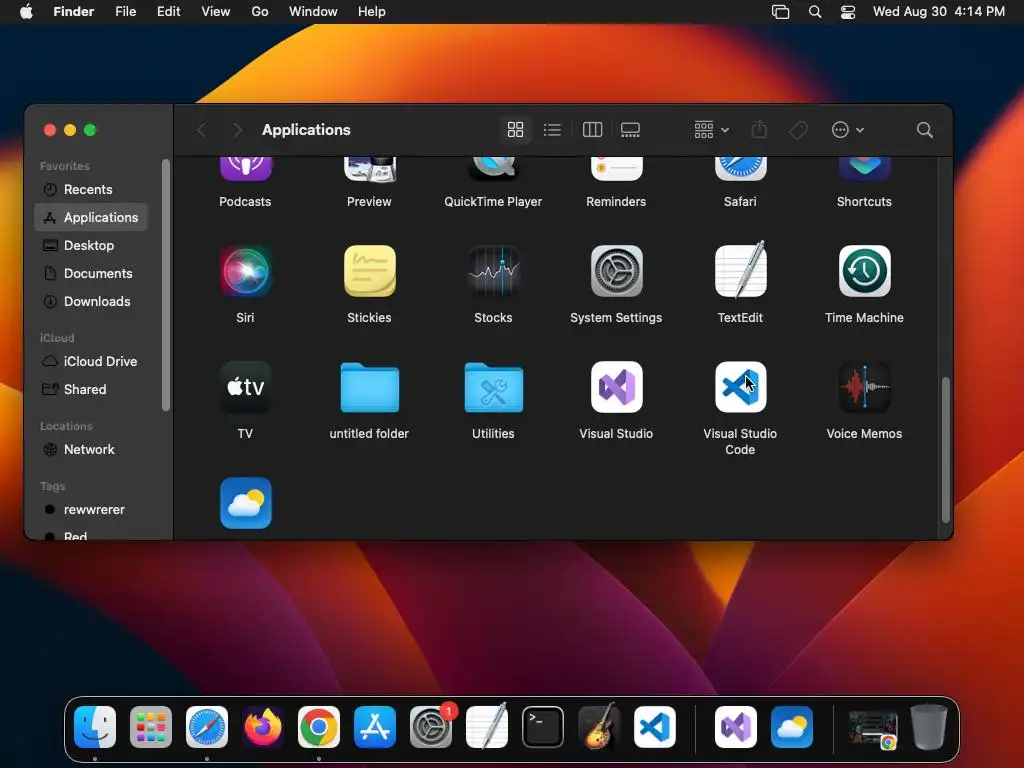Select the TextEdit app icon in Finder

(741, 270)
